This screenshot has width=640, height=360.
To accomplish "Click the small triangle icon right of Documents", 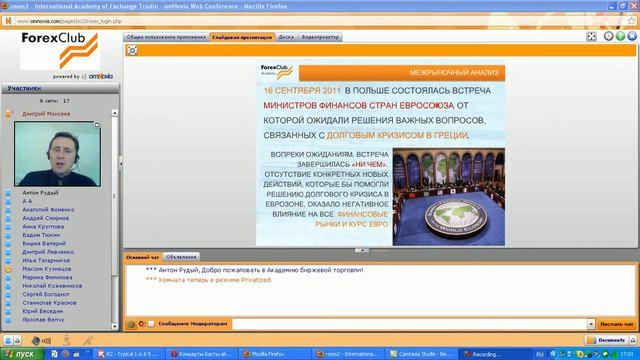I will [633, 340].
